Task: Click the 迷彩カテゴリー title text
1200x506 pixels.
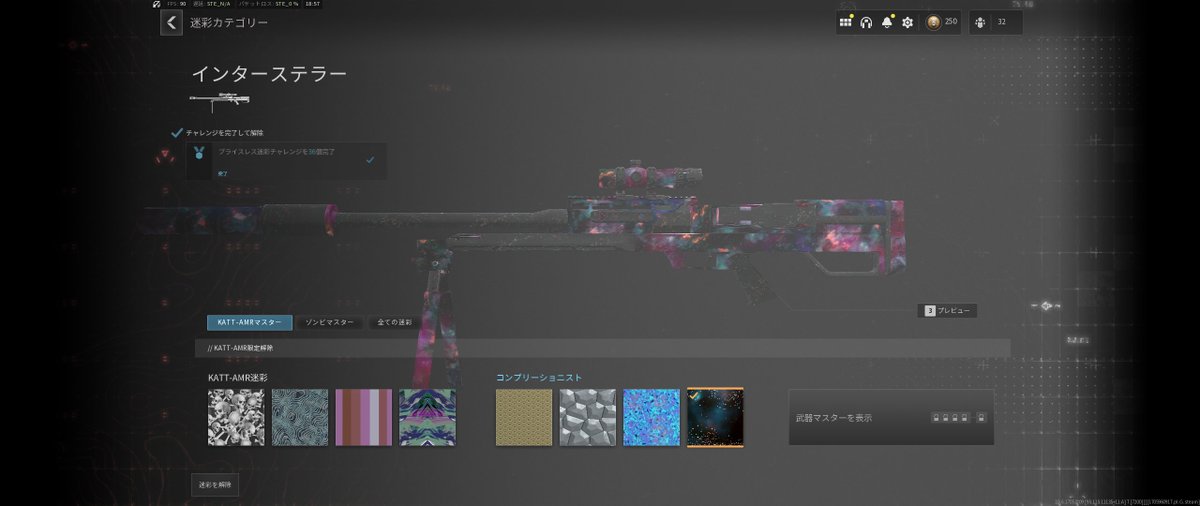Action: (229, 22)
